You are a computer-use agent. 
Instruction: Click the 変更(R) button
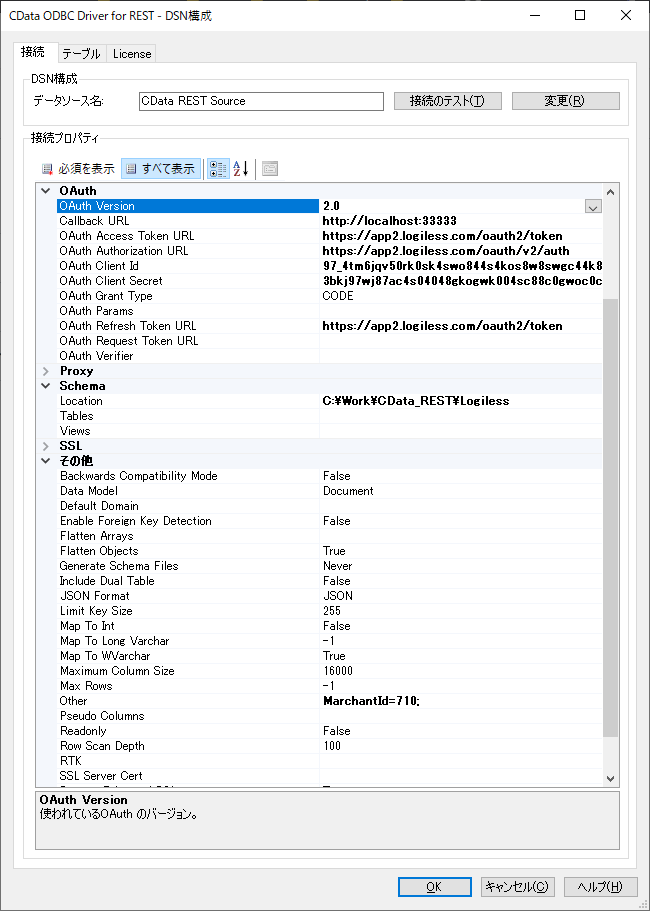(565, 101)
